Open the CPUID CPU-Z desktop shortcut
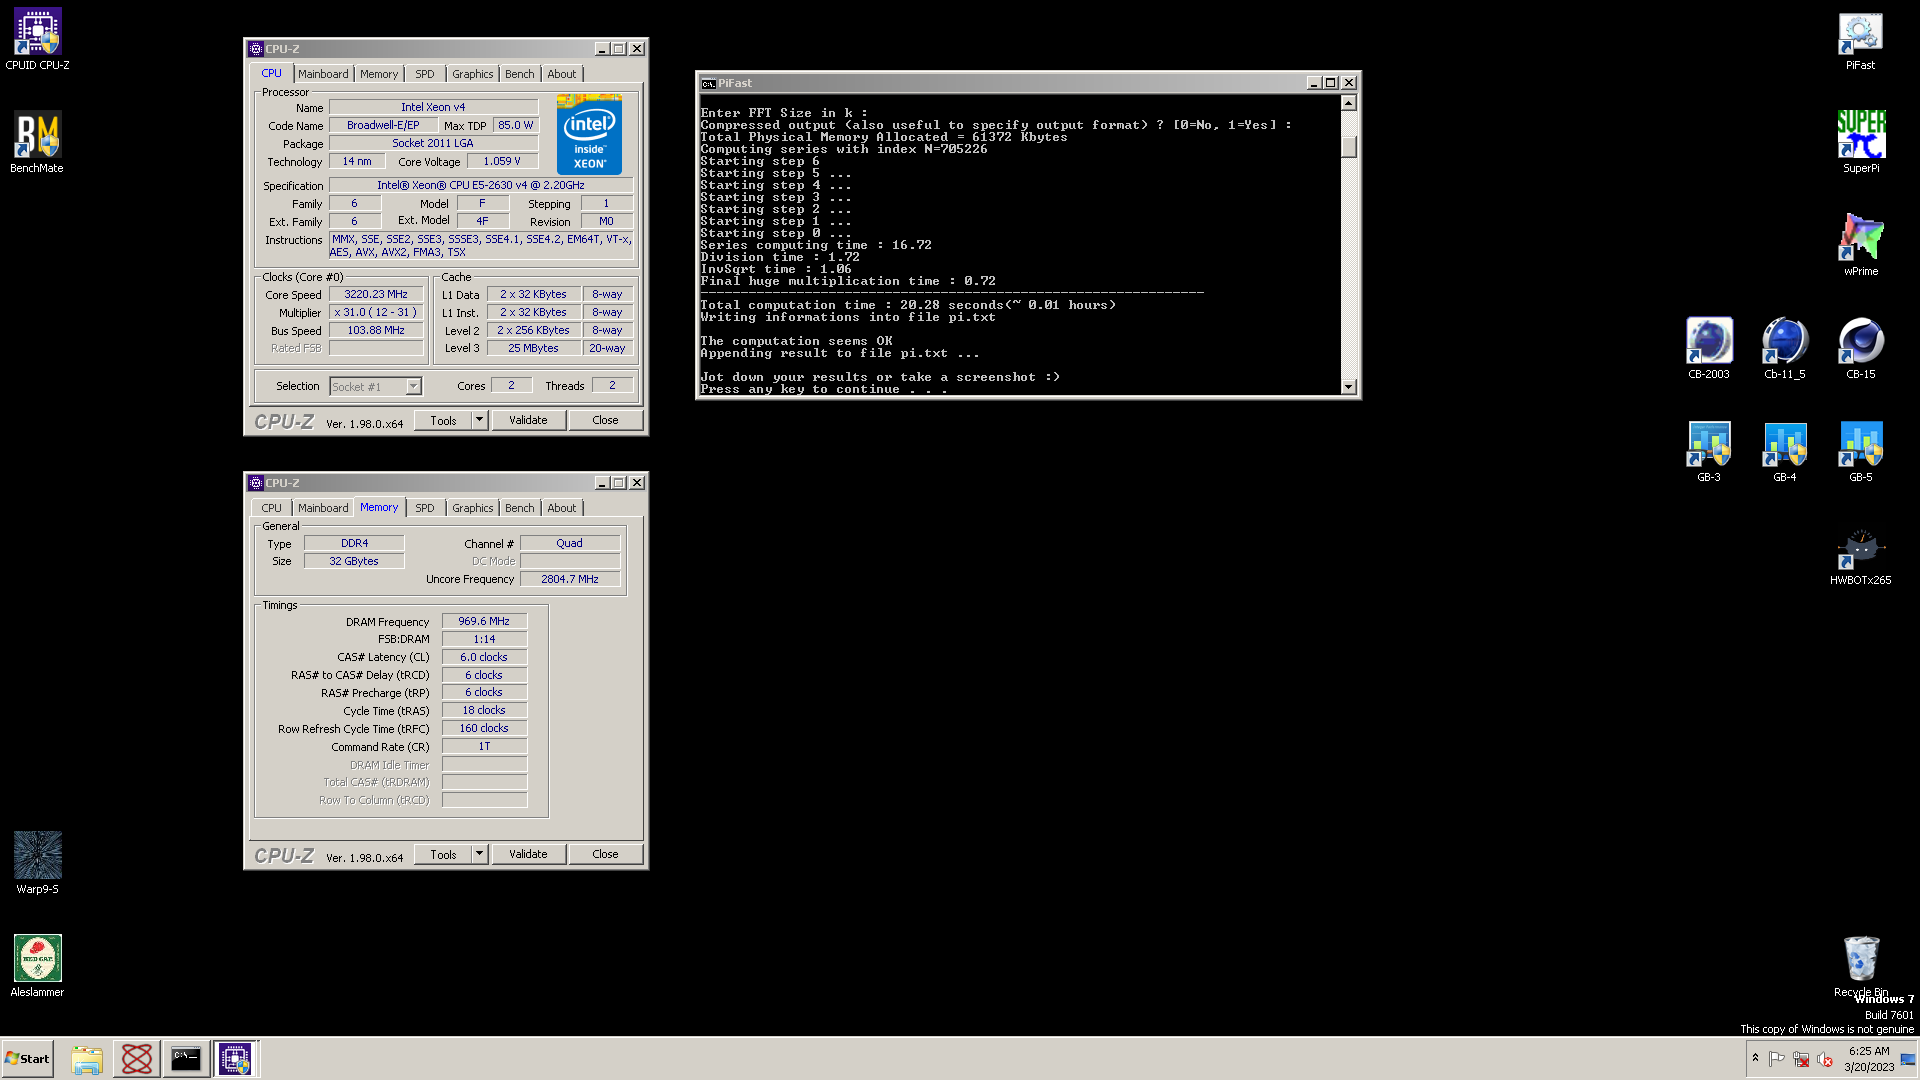This screenshot has width=1920, height=1080. click(x=37, y=39)
